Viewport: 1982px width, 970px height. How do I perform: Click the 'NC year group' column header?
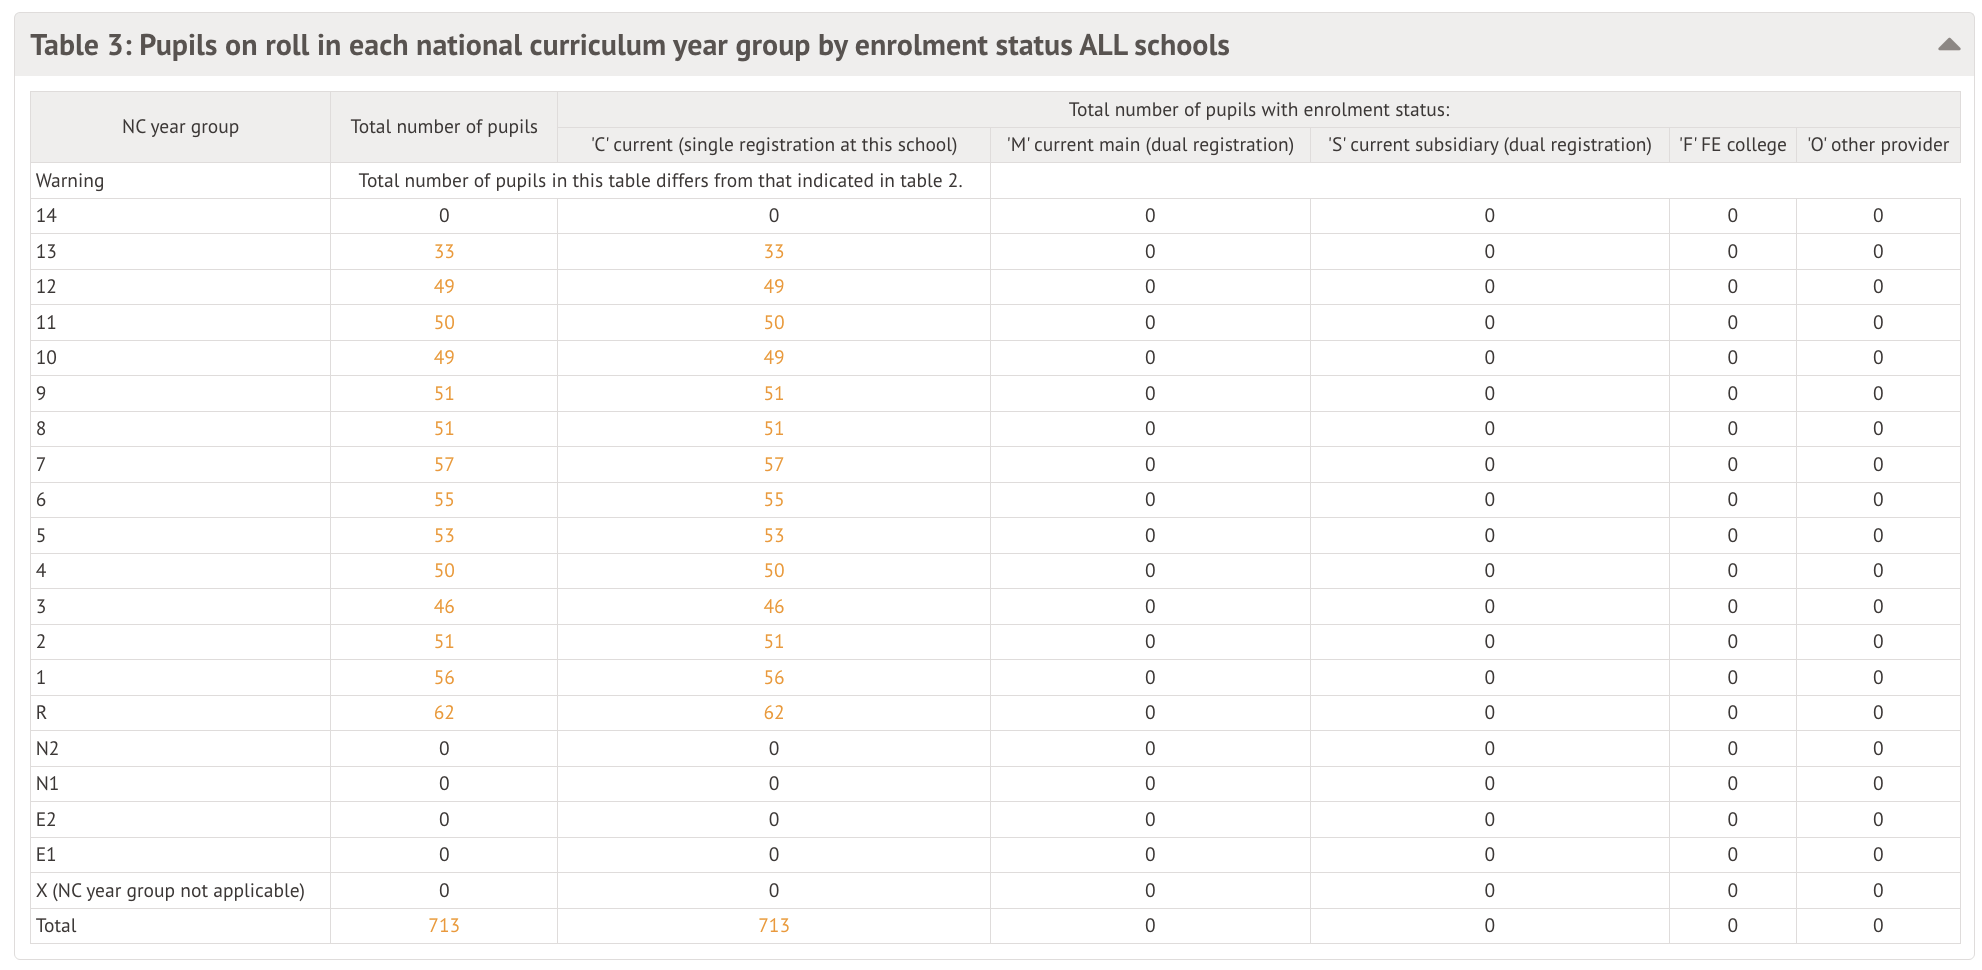(x=180, y=127)
